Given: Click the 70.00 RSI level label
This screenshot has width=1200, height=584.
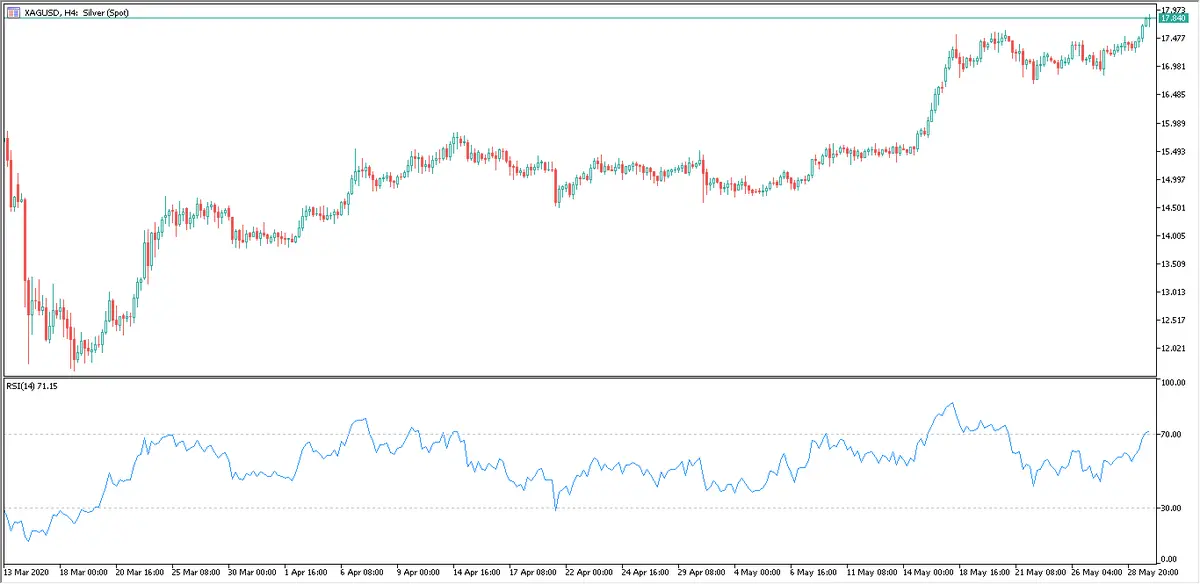Looking at the screenshot, I should click(x=1171, y=434).
